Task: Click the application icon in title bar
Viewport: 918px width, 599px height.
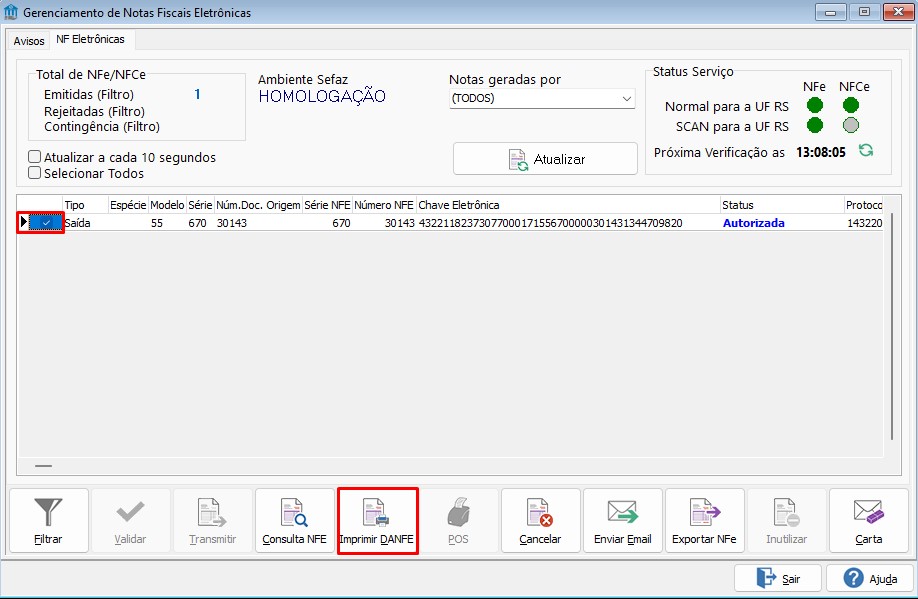Action: click(x=11, y=12)
